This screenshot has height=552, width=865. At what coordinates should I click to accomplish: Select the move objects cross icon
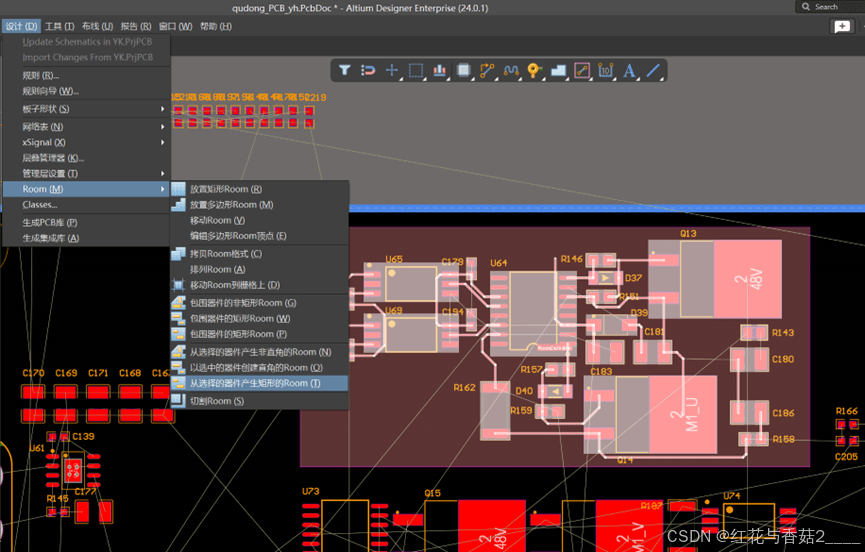coord(392,71)
